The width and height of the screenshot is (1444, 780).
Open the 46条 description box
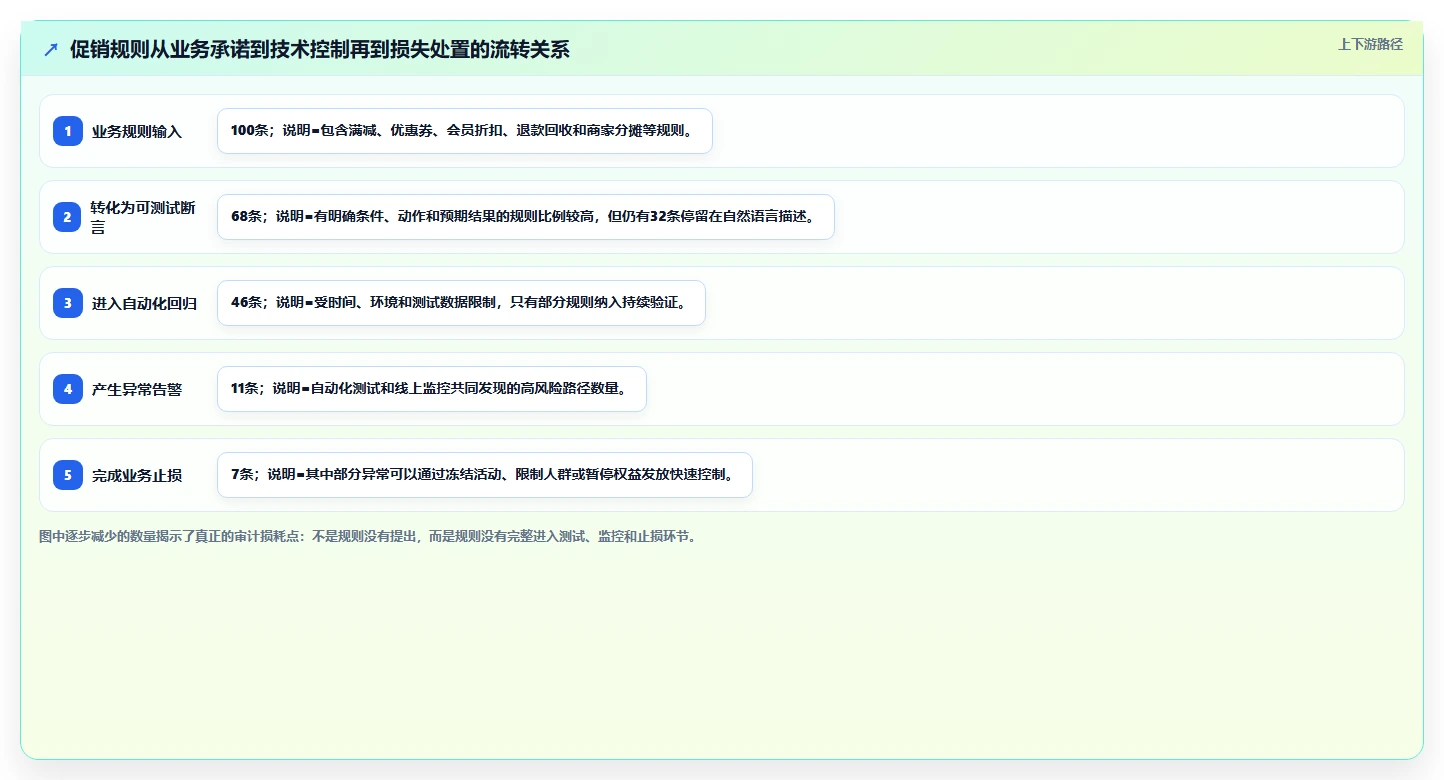pos(461,303)
